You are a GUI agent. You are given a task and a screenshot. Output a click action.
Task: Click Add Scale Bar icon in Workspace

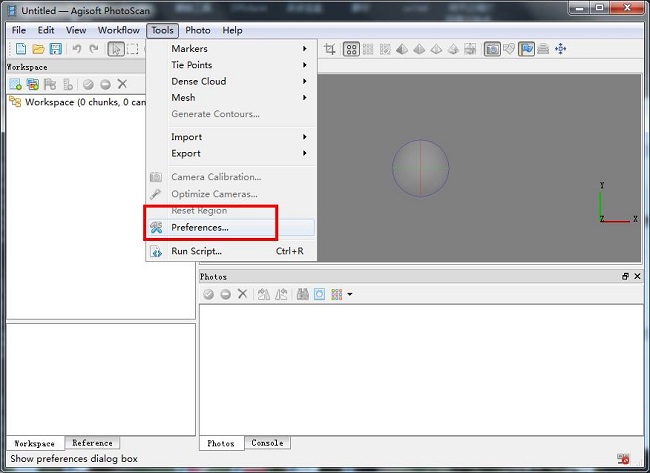(x=68, y=85)
